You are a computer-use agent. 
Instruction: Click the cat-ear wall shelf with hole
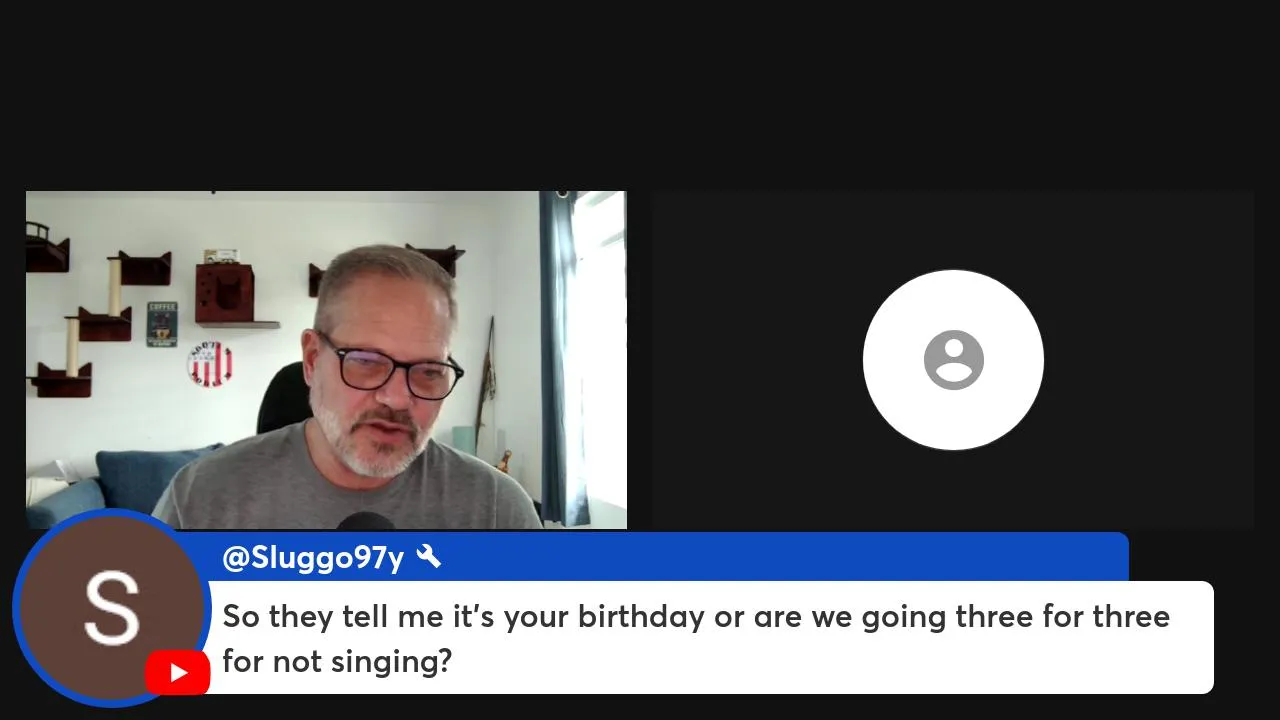coord(225,291)
